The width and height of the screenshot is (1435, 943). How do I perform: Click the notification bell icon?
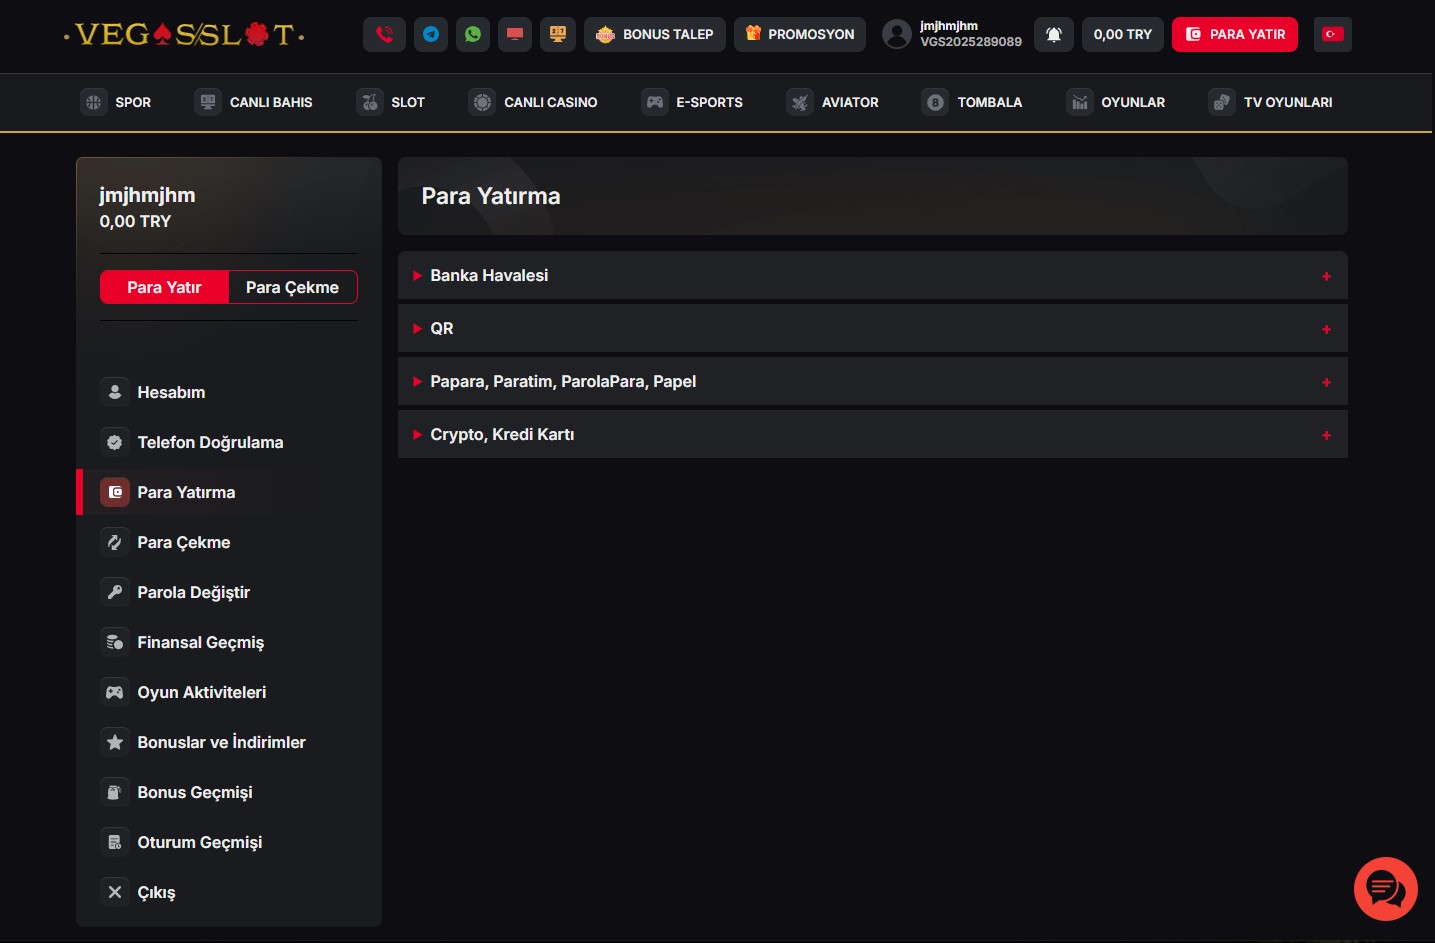[x=1053, y=34]
